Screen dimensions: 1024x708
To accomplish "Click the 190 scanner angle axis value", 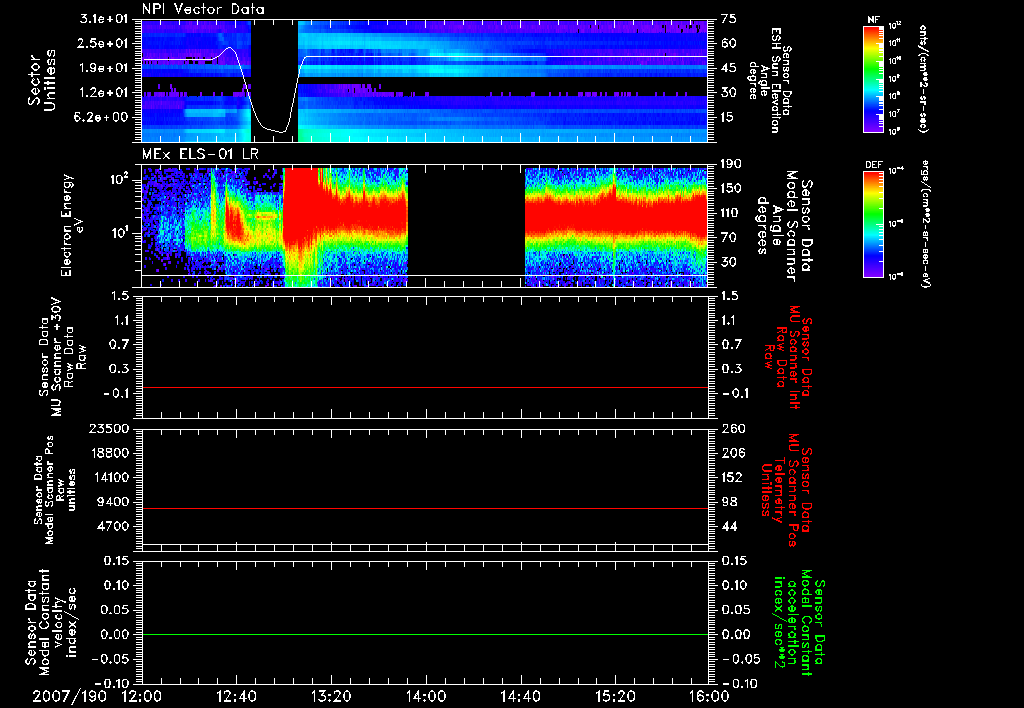I will 731,164.
